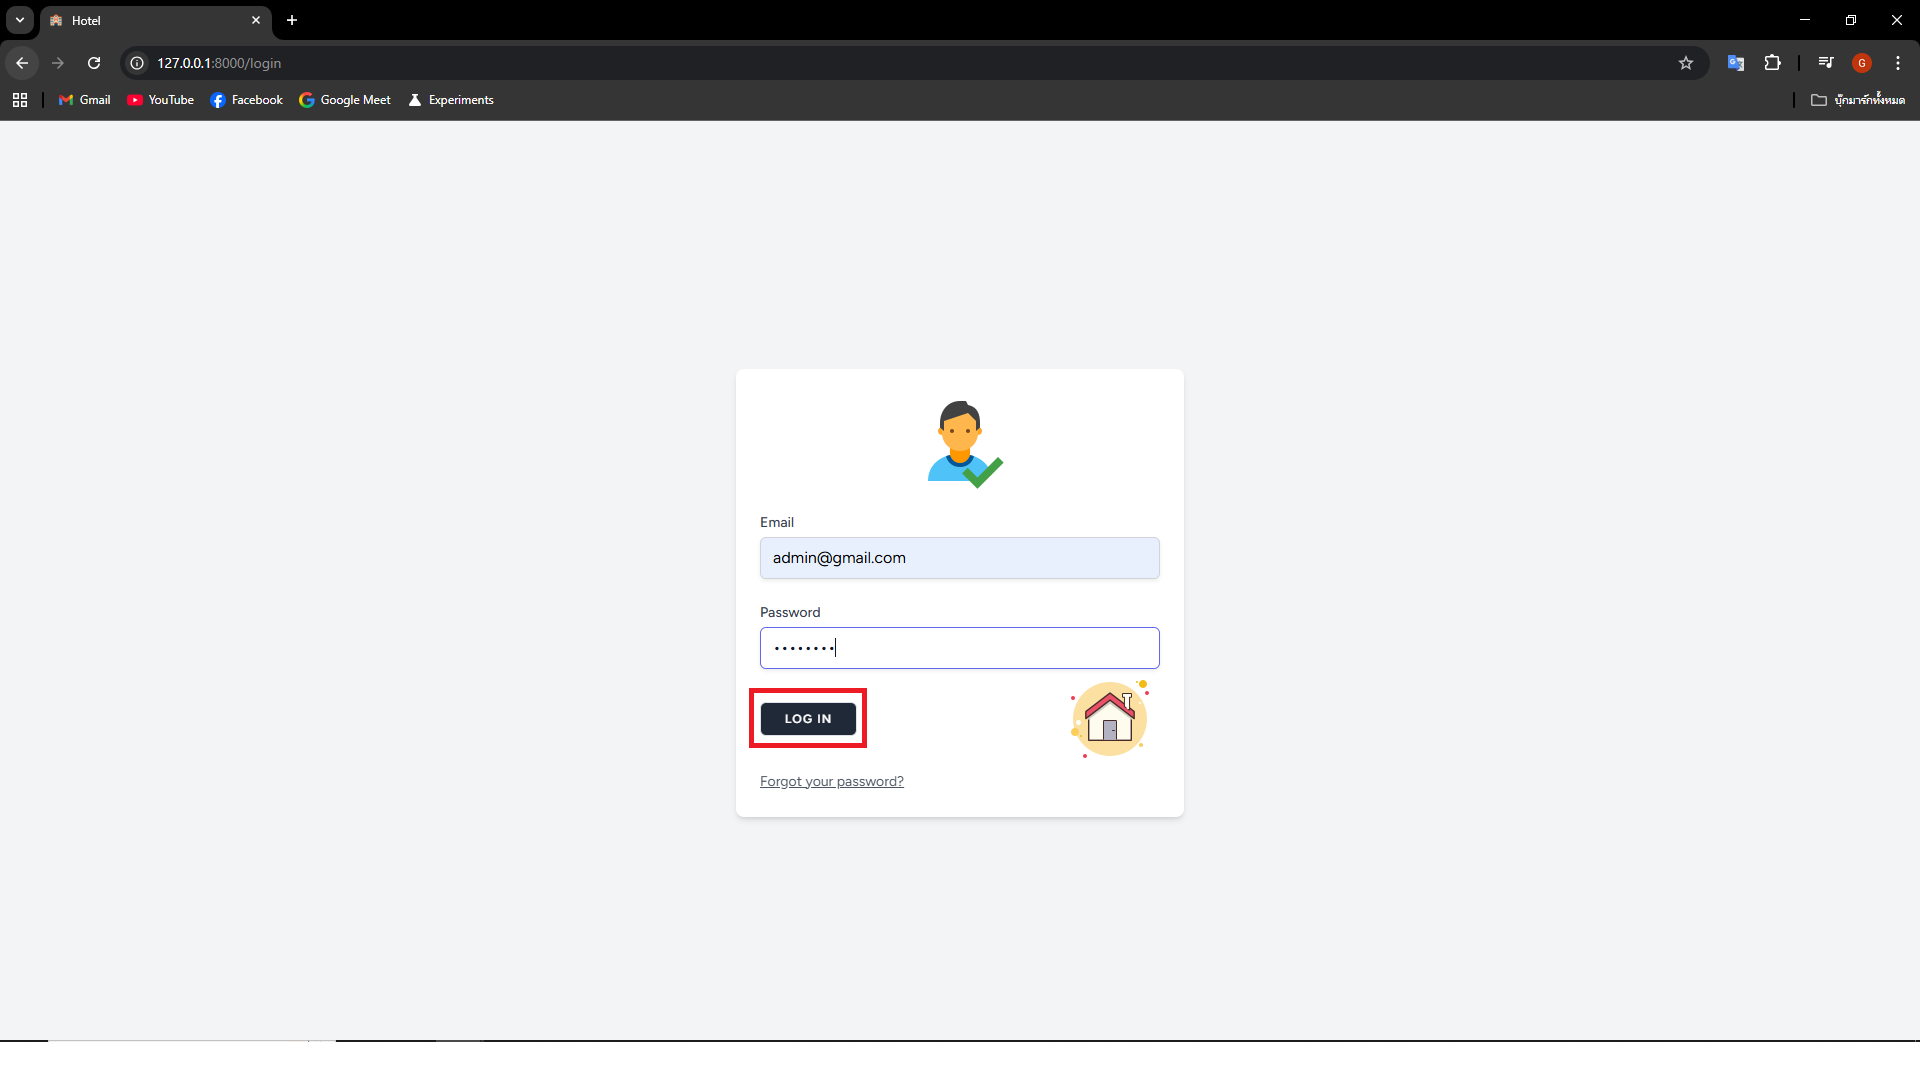Open the YouTube bookmark
Viewport: 1920px width, 1074px height.
pos(161,100)
